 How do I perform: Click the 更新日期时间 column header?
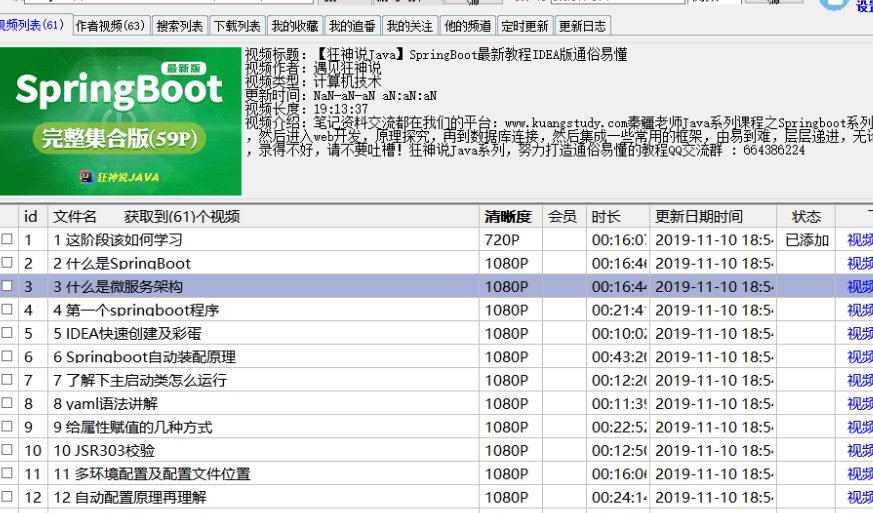699,217
